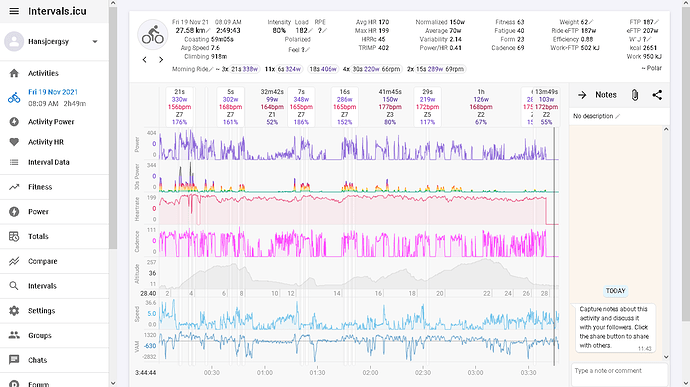This screenshot has height=387, width=690.
Task: Click the Cadence chart axis label
Action: pos(137,242)
